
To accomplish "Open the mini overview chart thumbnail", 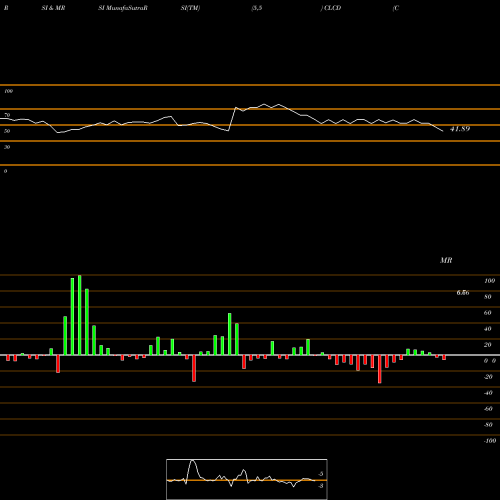I will tap(247, 479).
